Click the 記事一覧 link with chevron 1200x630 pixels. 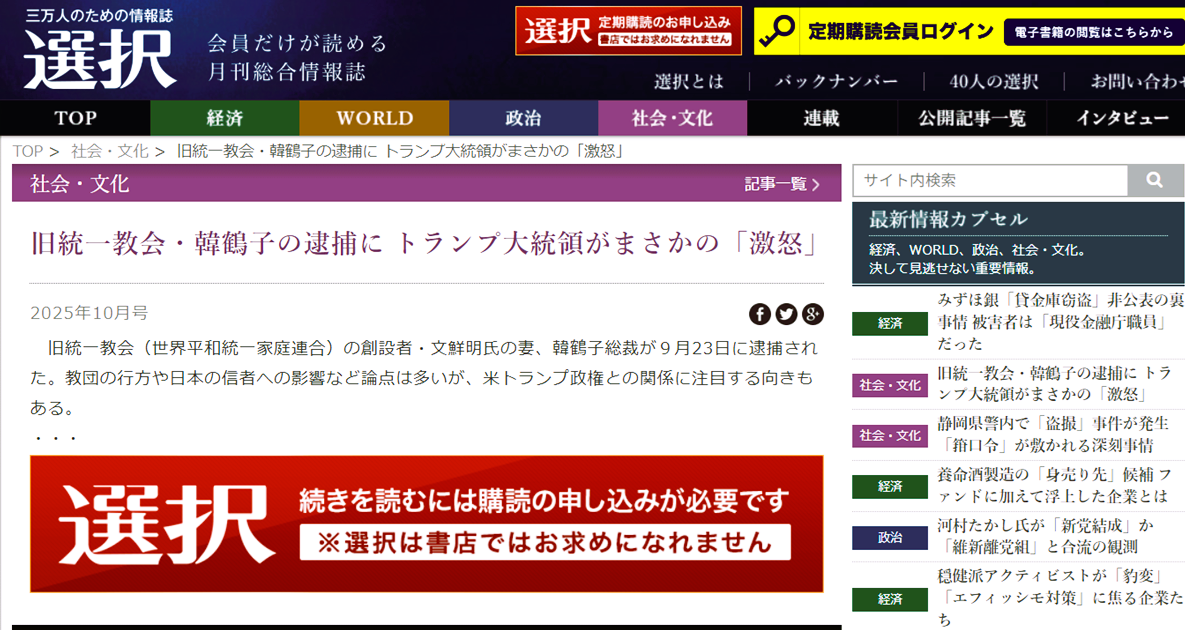pos(782,184)
